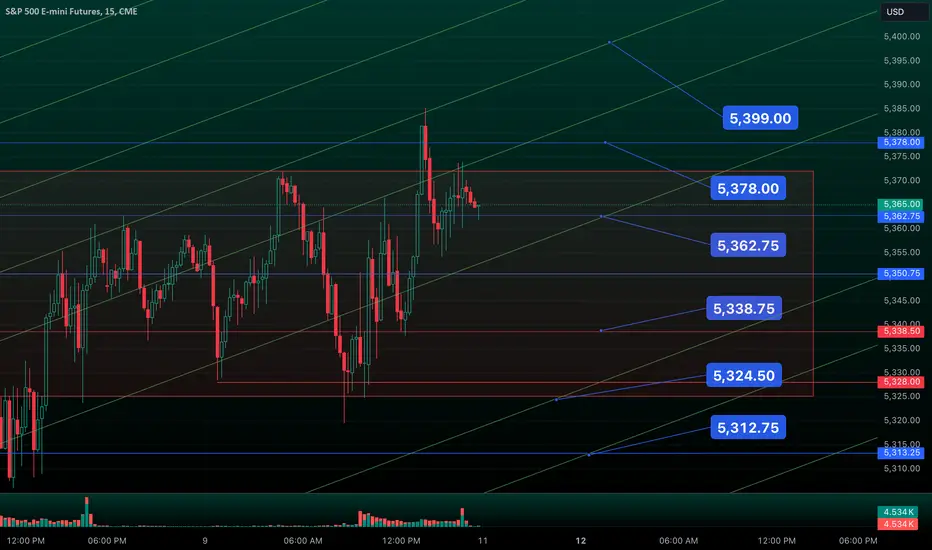Image resolution: width=932 pixels, height=550 pixels.
Task: Click the date 11 time axis label
Action: pyautogui.click(x=483, y=541)
